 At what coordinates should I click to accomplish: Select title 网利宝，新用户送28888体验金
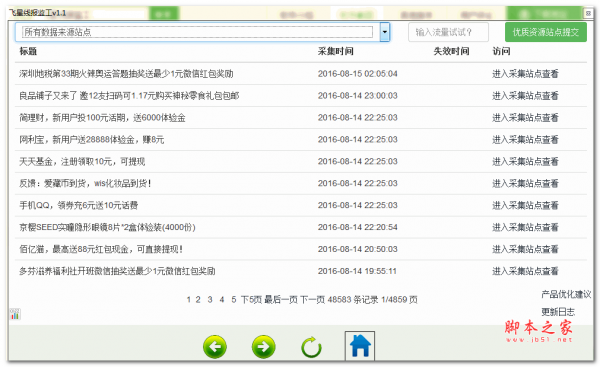point(91,139)
